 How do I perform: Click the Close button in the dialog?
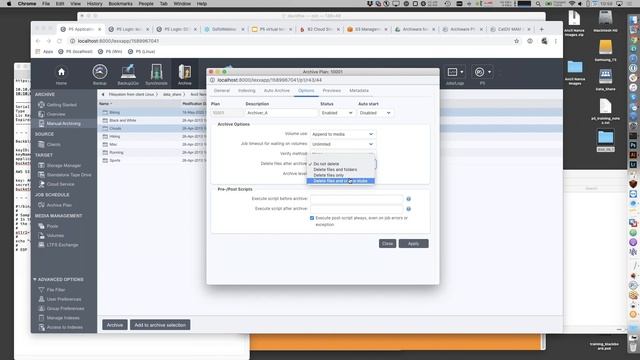click(387, 244)
